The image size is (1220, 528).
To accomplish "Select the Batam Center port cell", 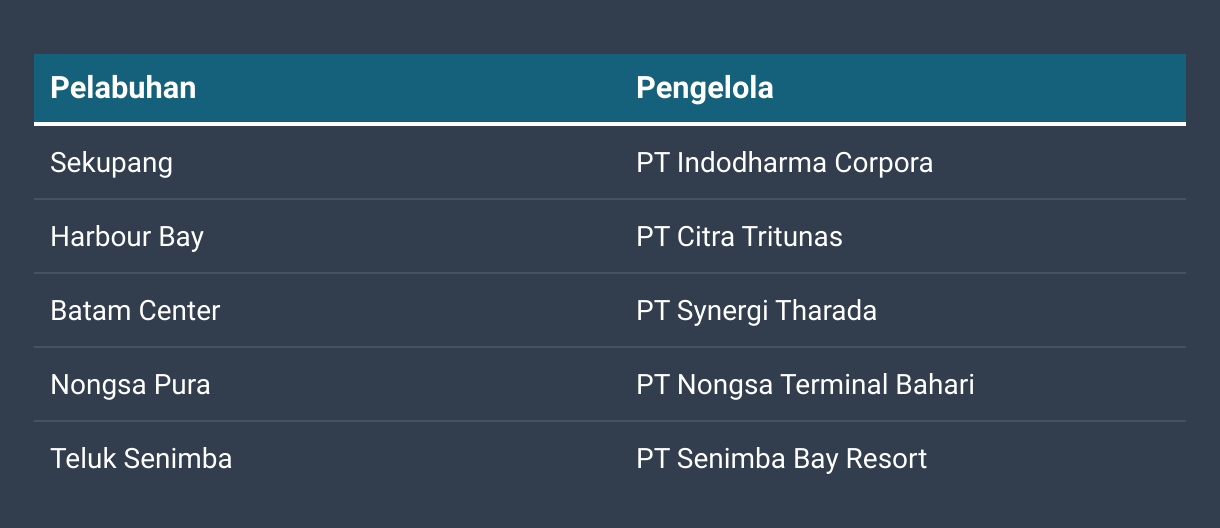I will pos(135,311).
